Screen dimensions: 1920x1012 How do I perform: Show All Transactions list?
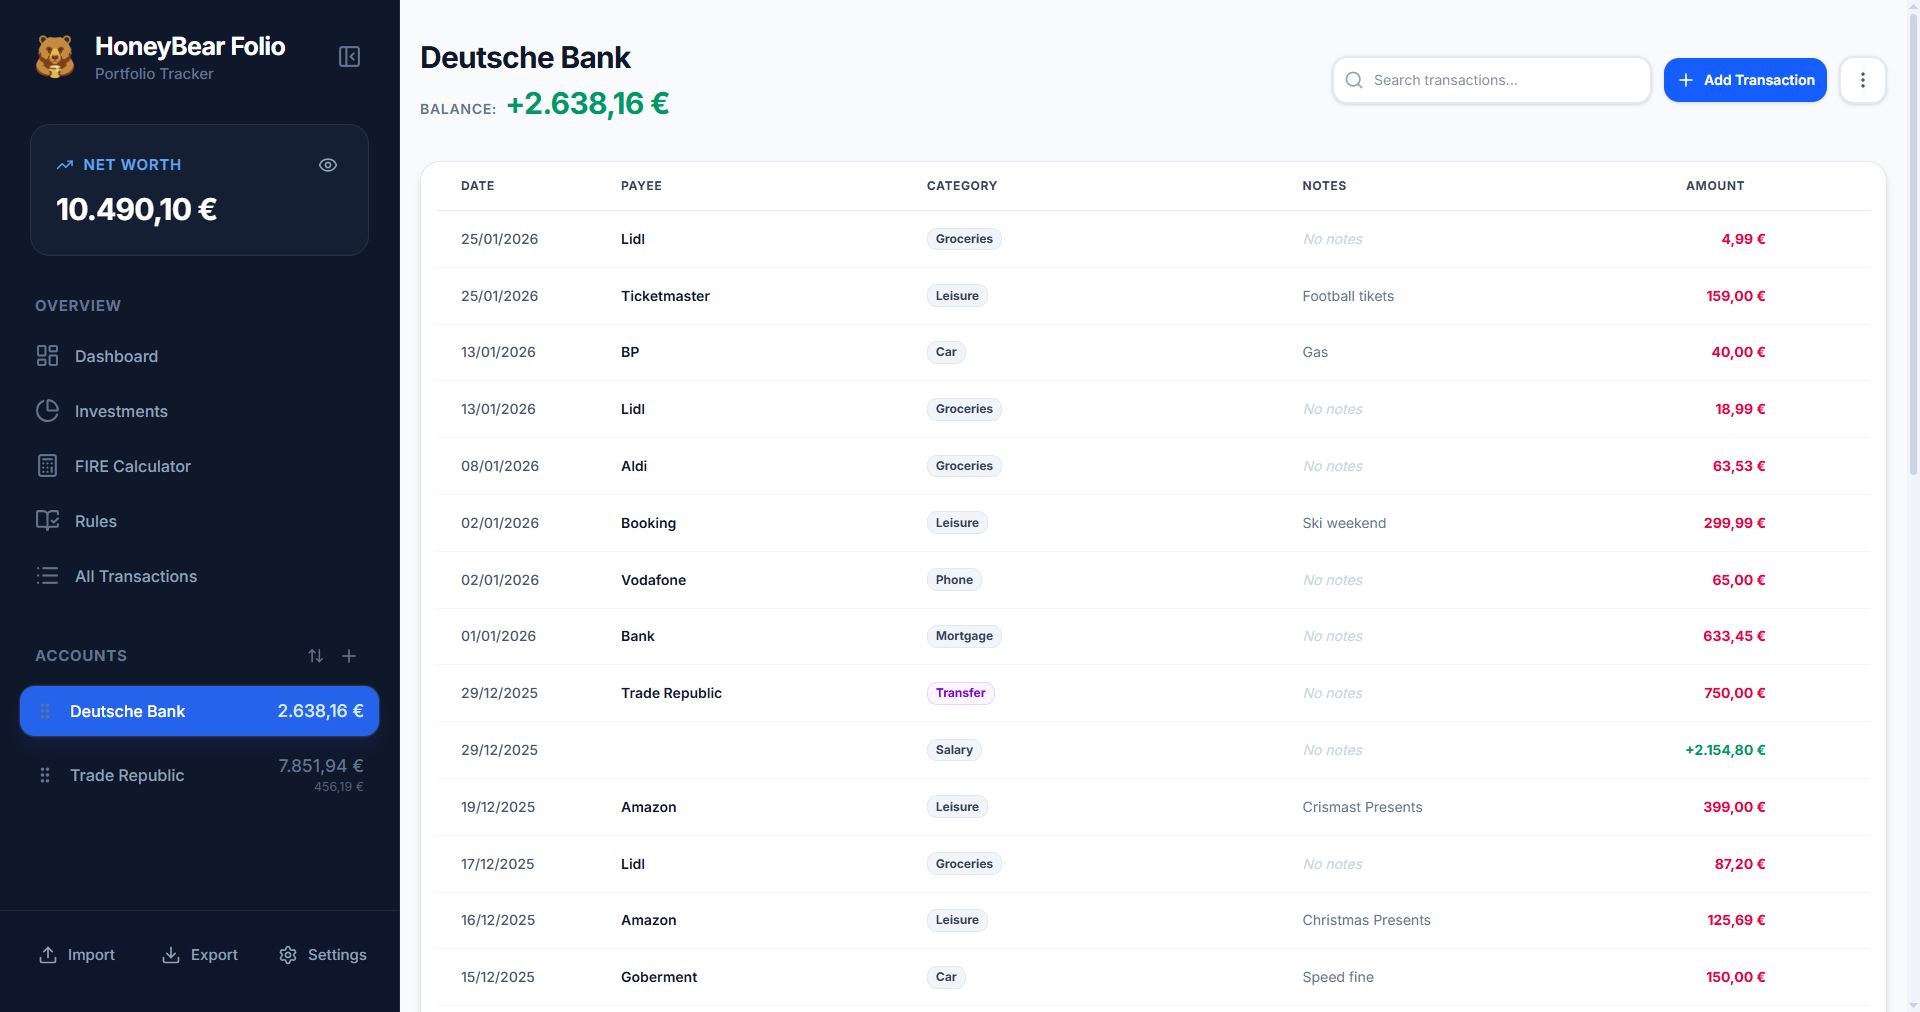click(136, 576)
